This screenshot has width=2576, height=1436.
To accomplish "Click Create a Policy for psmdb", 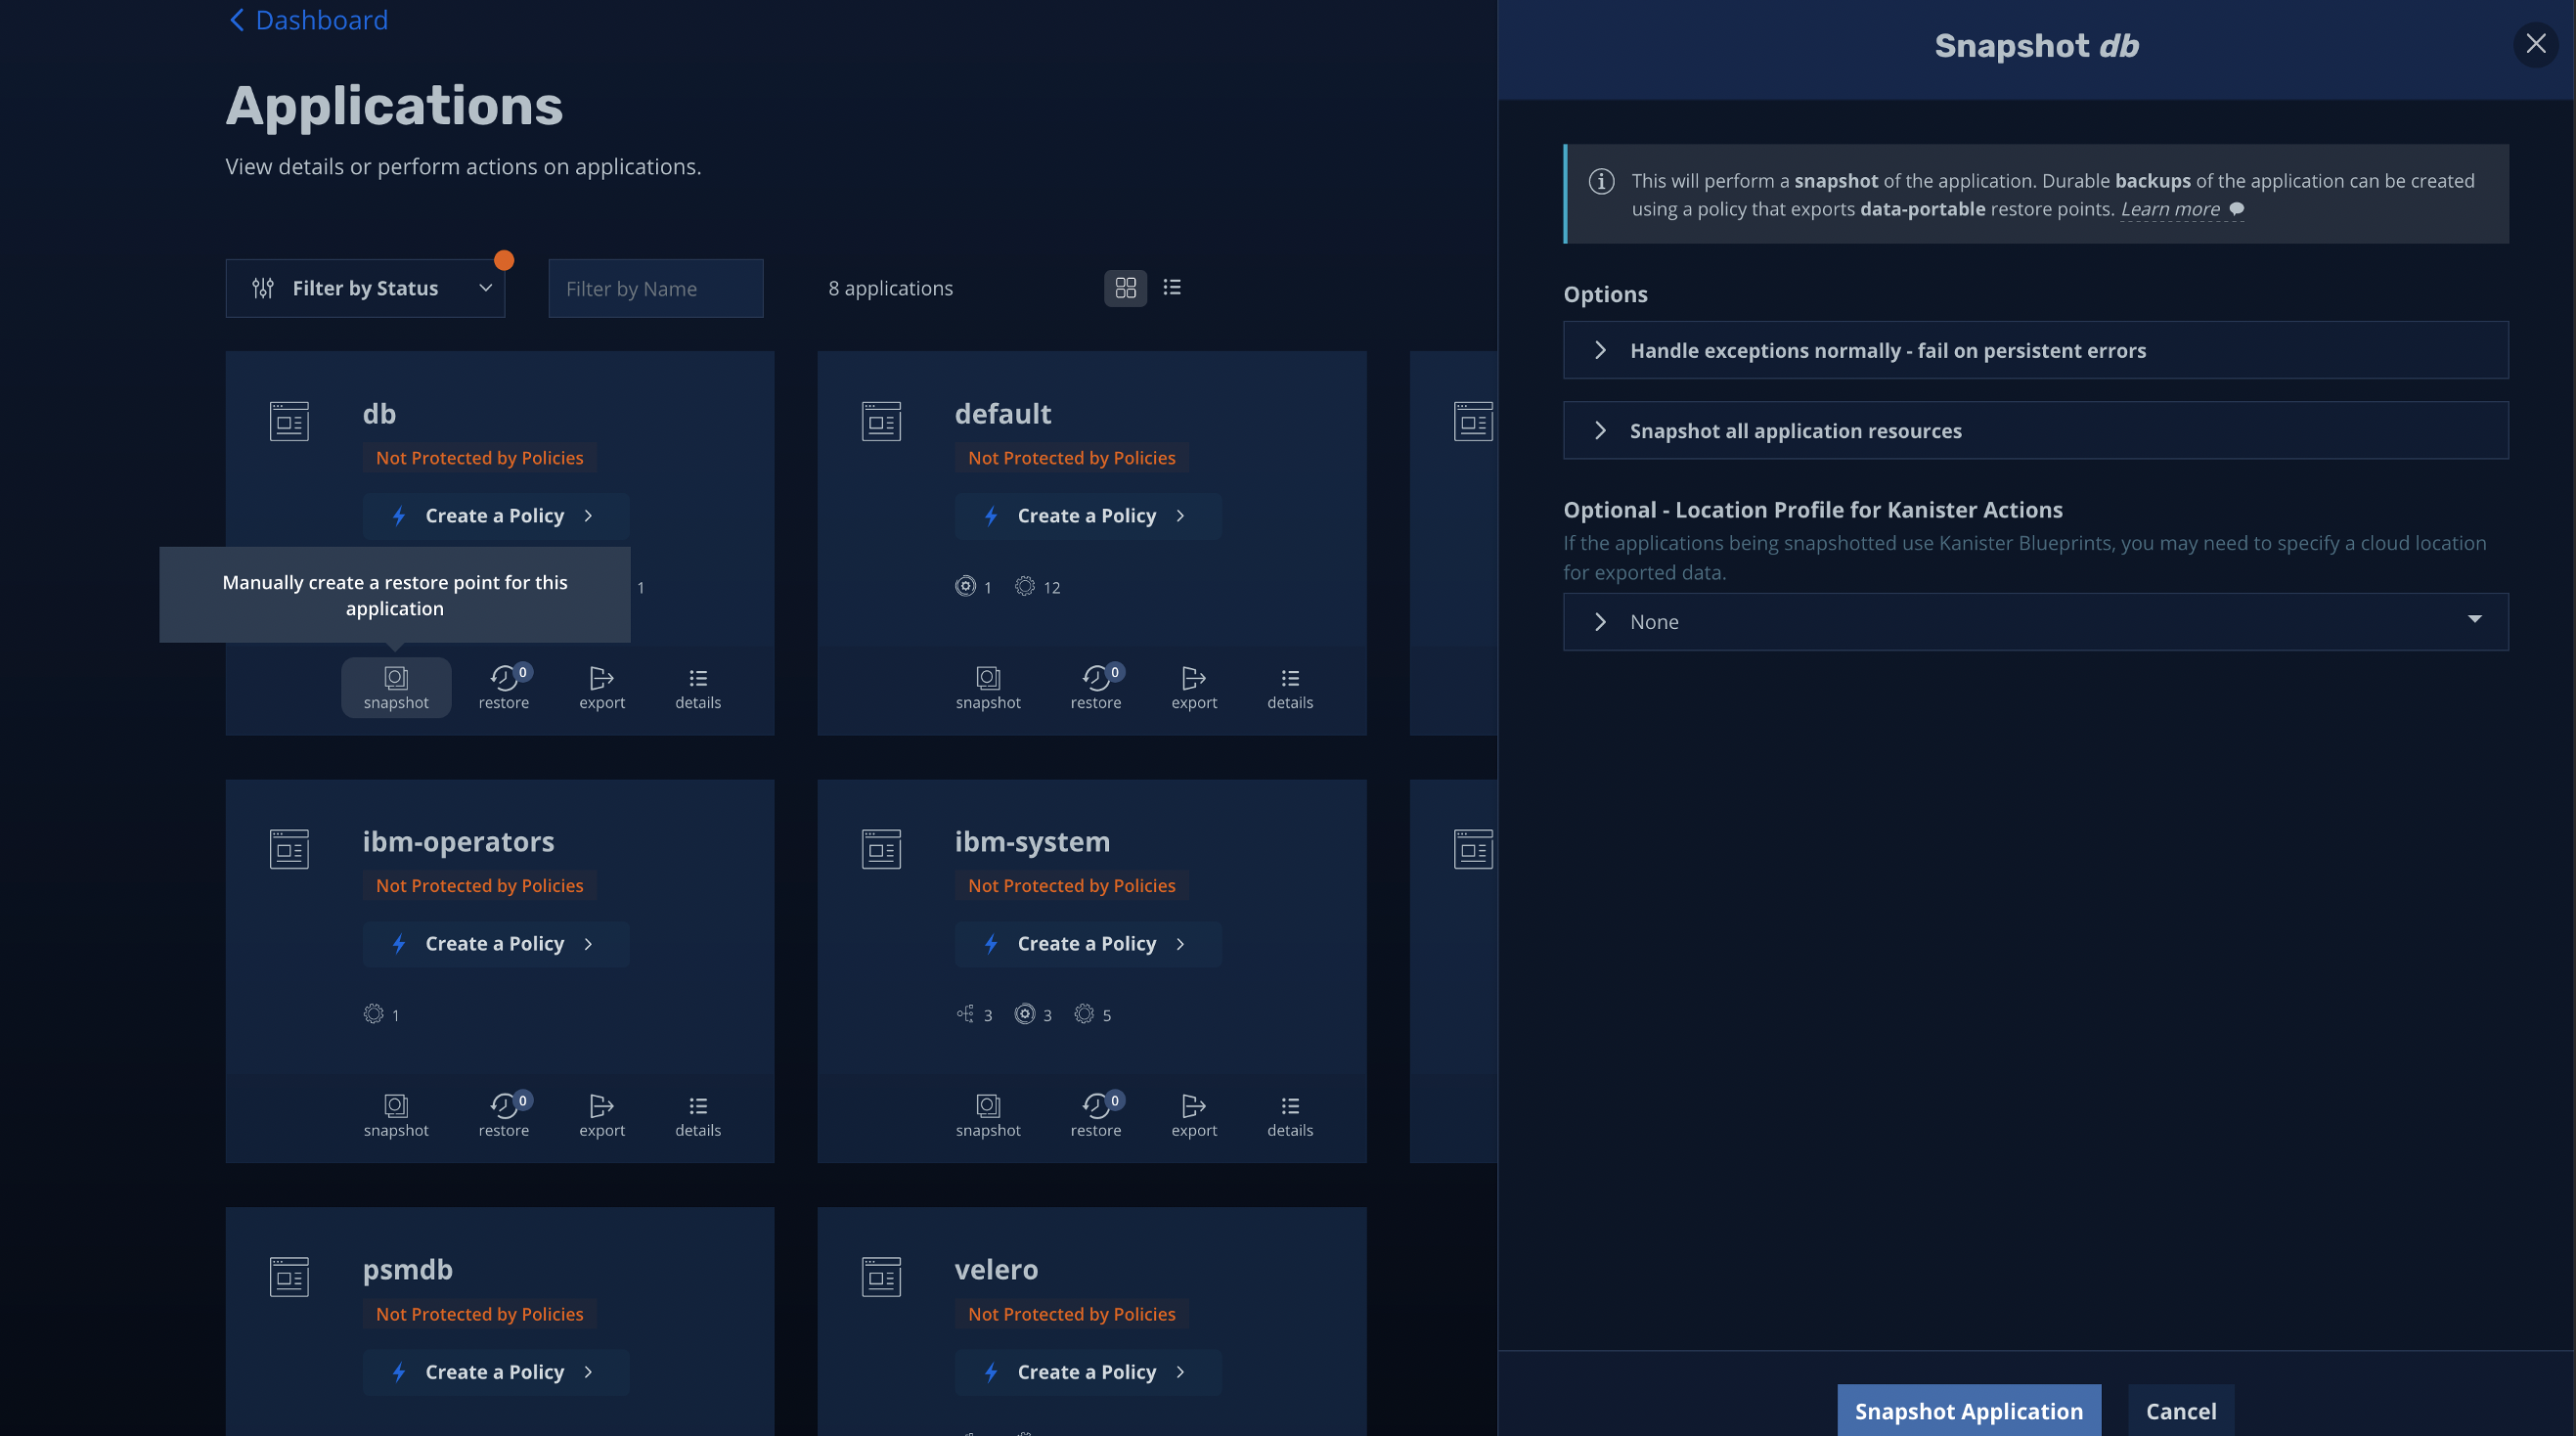I will 495,1372.
